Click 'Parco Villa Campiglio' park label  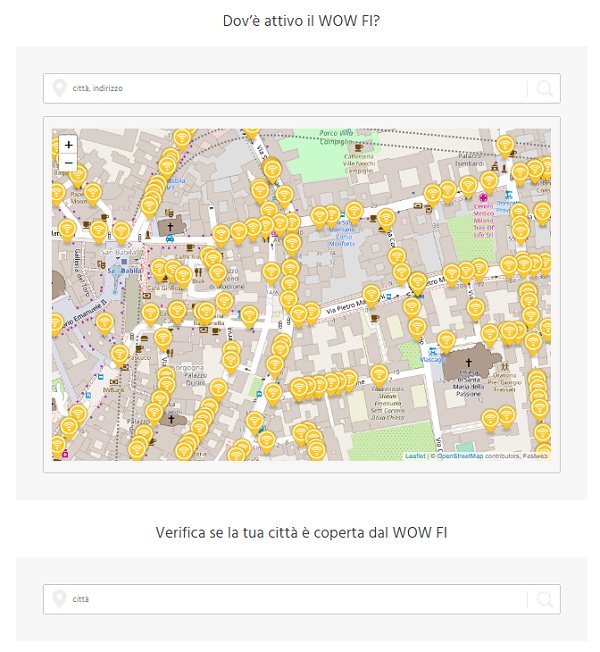tap(336, 137)
